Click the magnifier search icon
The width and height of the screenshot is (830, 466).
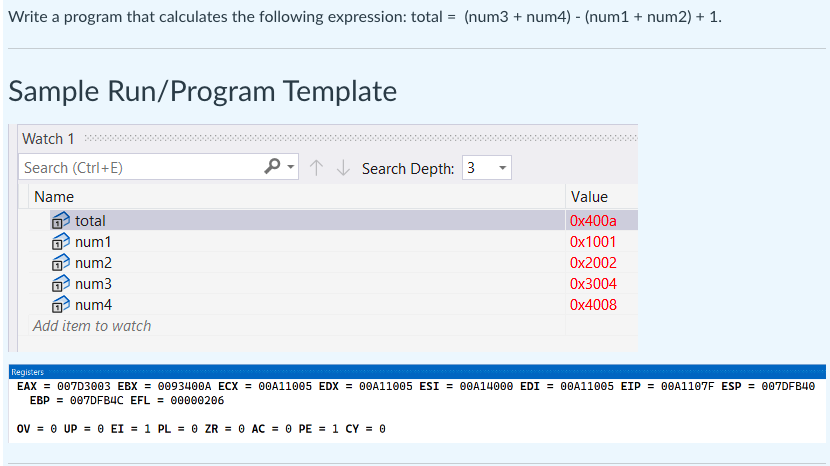click(272, 167)
